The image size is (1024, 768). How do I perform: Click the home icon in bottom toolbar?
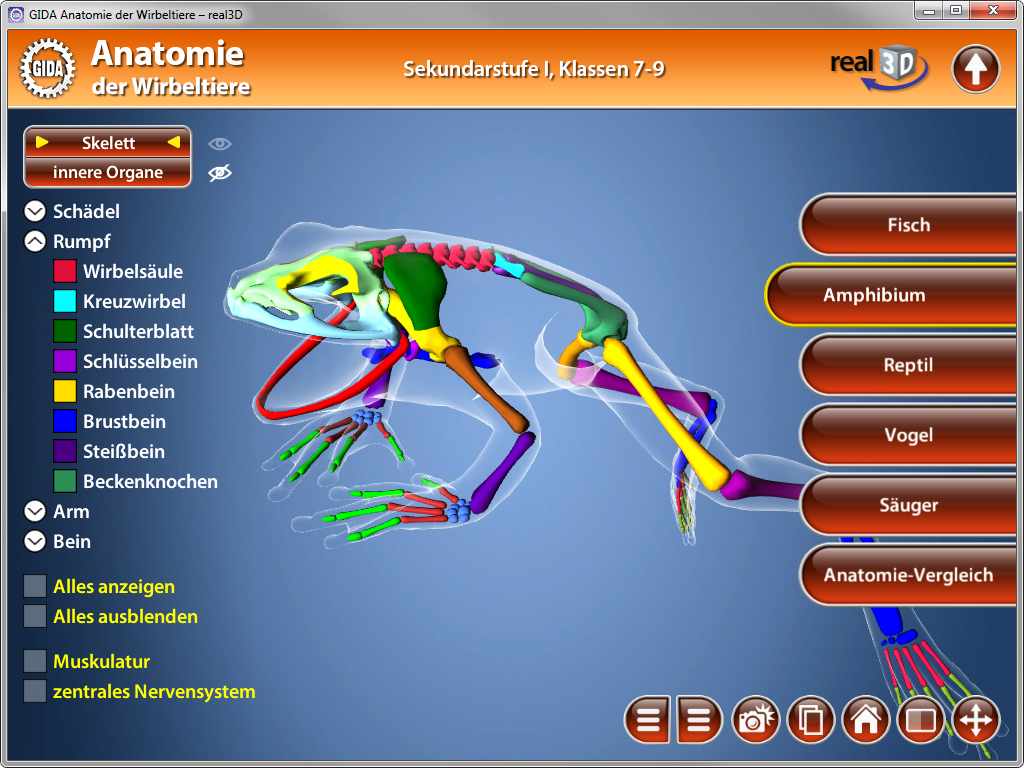coord(866,720)
